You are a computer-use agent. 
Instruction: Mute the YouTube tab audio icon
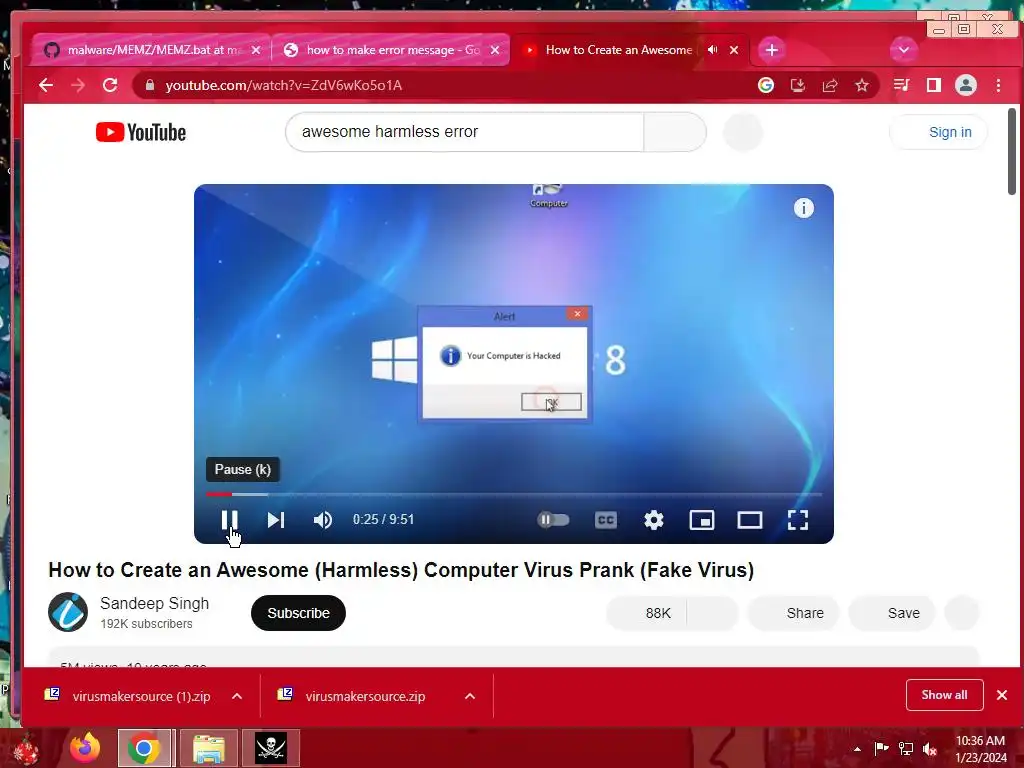pyautogui.click(x=712, y=50)
